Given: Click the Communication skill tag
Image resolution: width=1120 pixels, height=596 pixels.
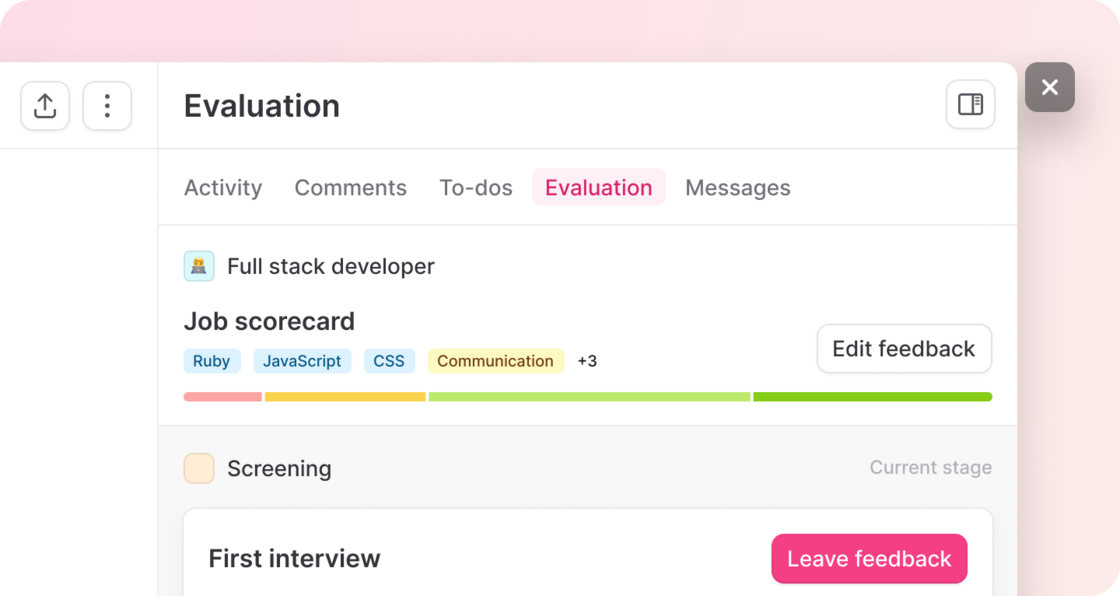Looking at the screenshot, I should point(496,361).
